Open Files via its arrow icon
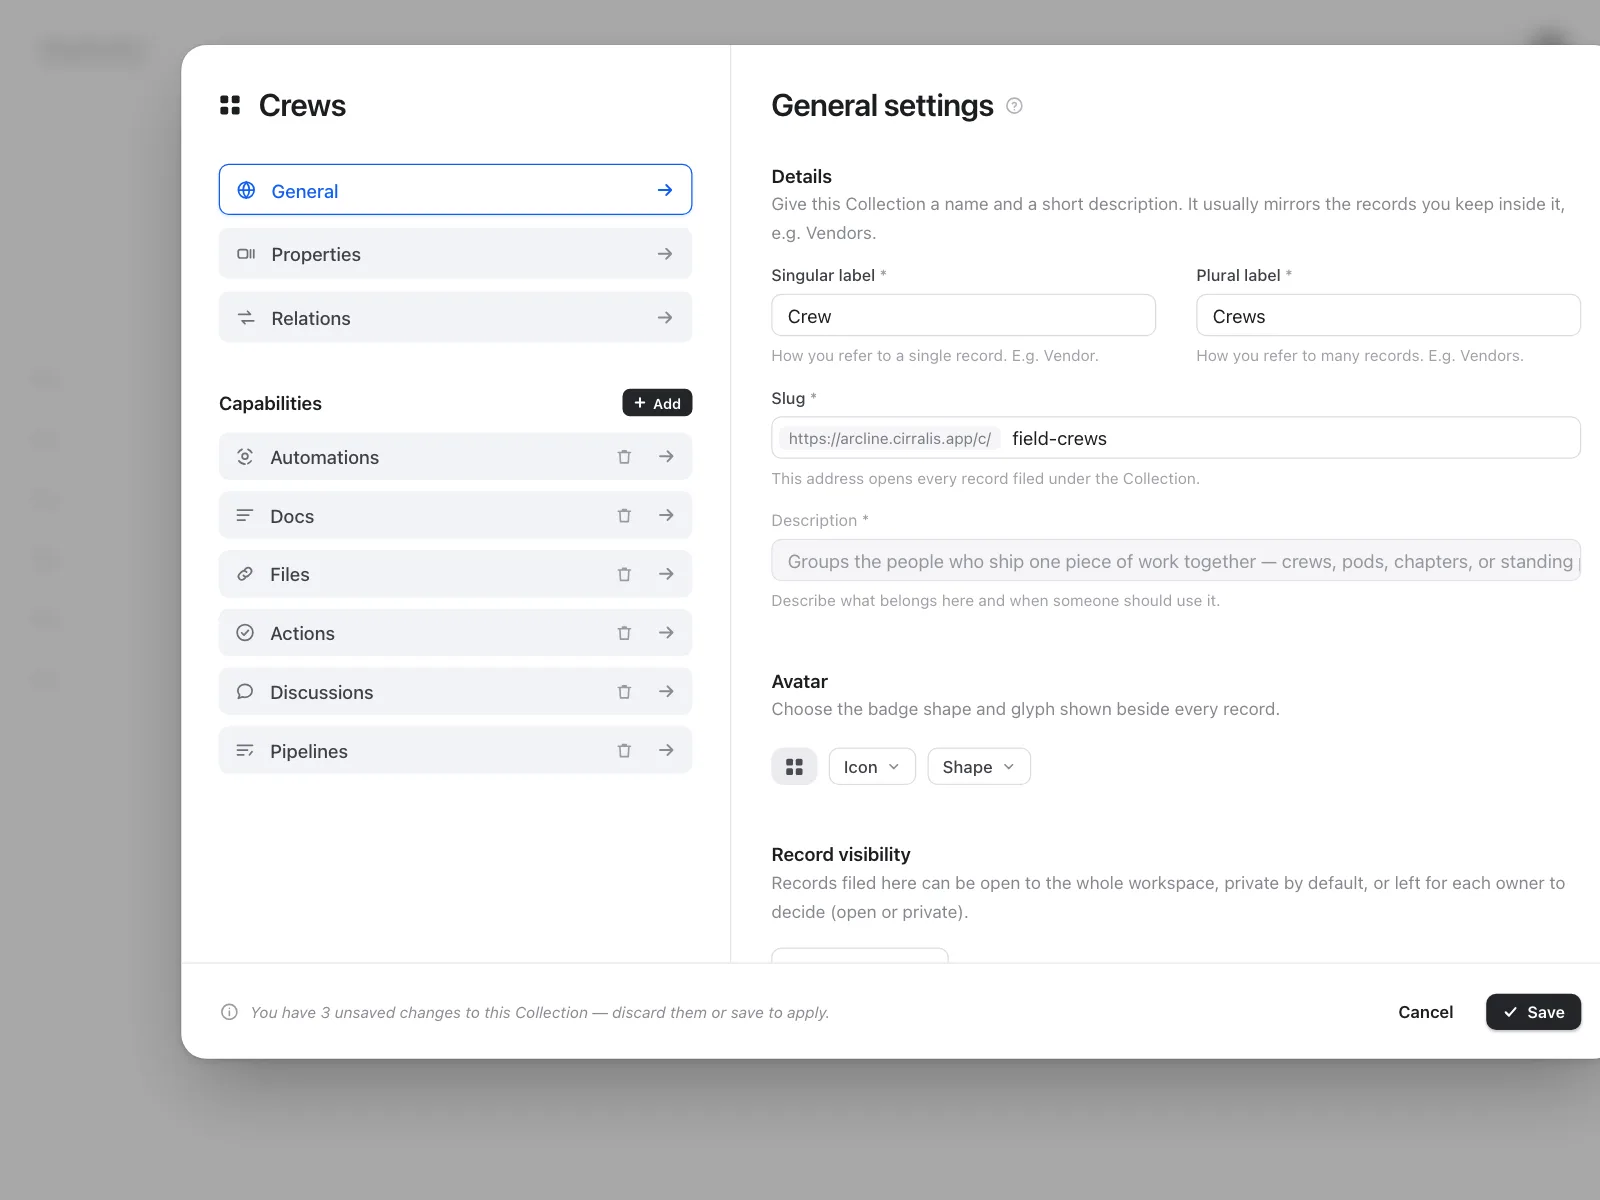The image size is (1600, 1200). (666, 574)
